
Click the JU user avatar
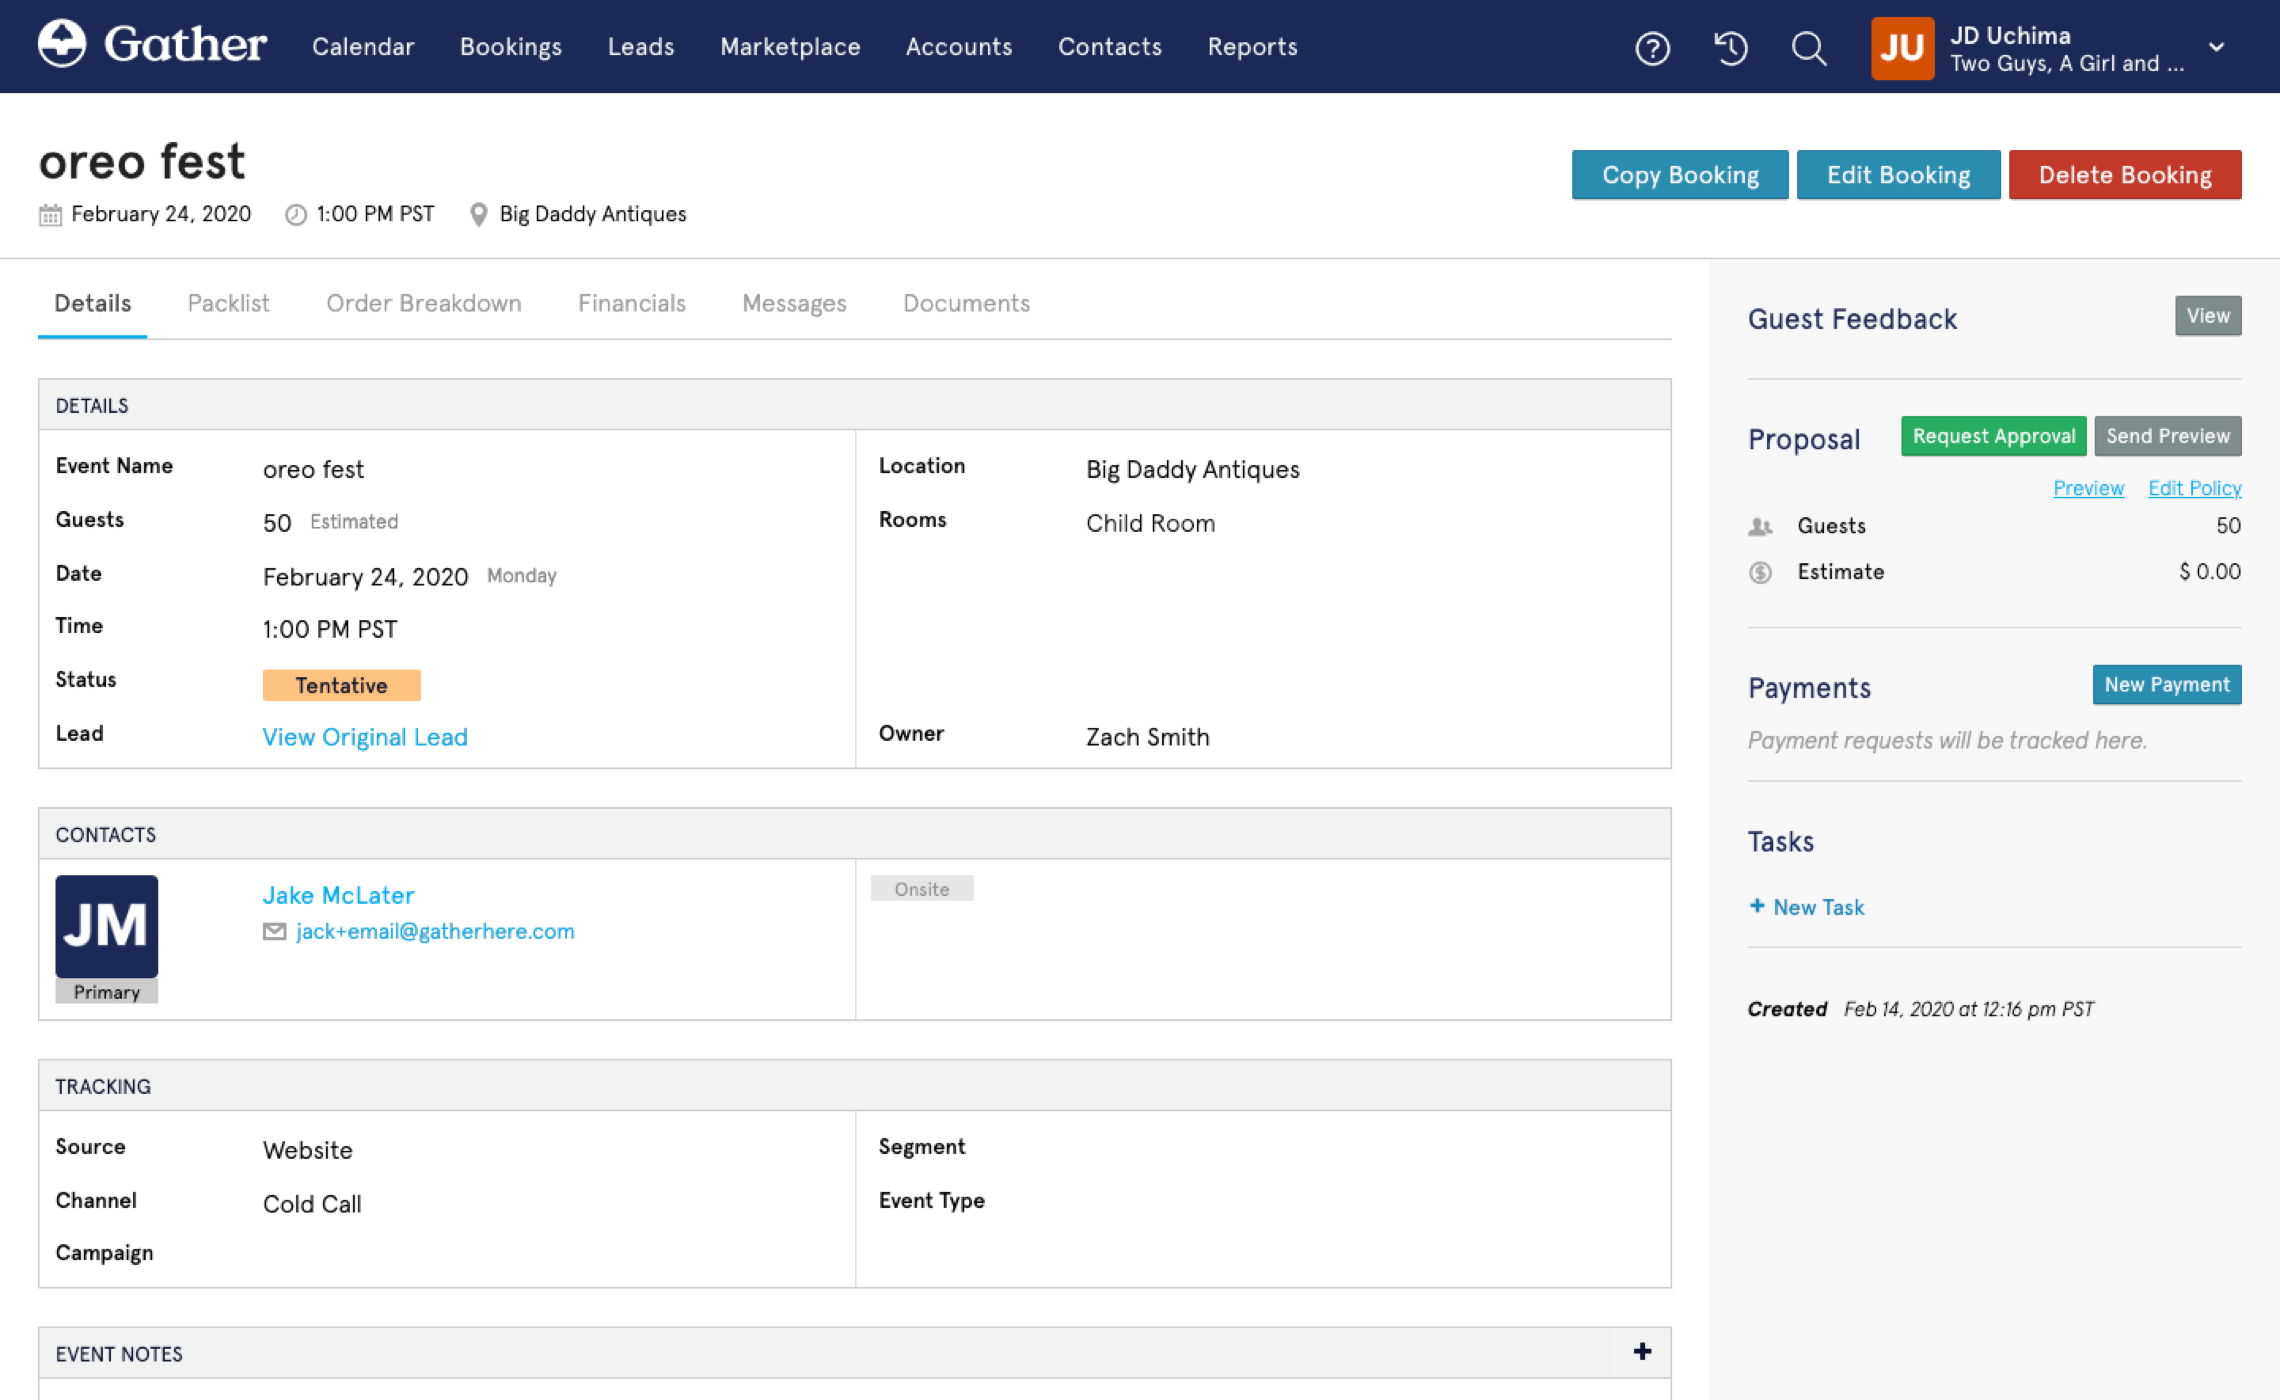[1901, 48]
